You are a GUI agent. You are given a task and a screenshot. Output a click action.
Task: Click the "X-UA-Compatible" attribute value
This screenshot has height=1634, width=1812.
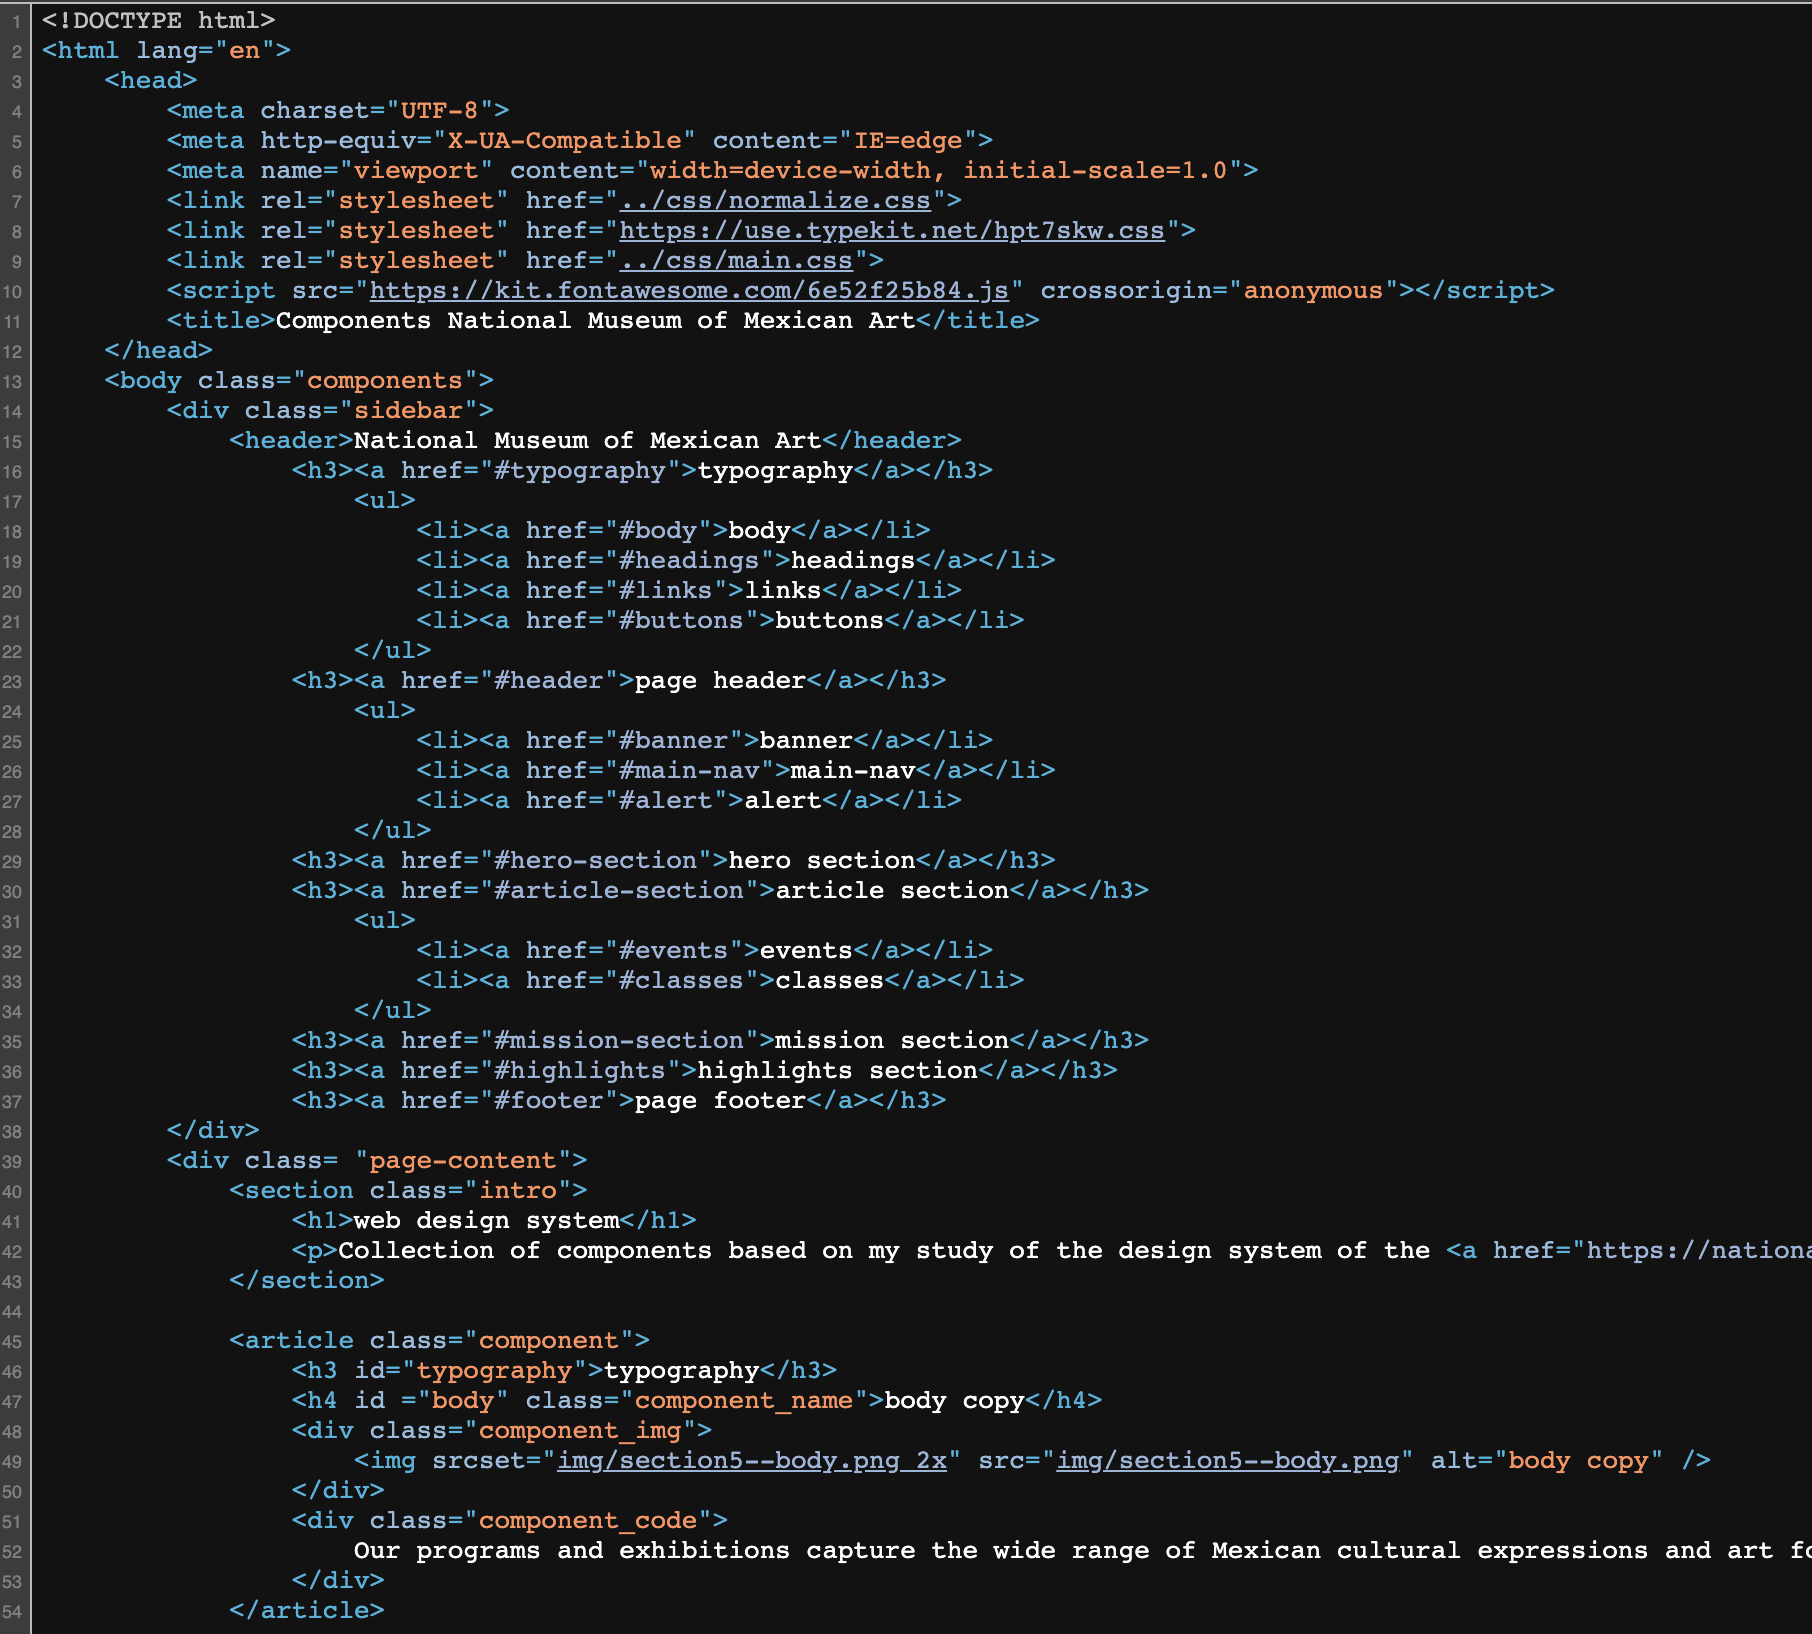pyautogui.click(x=564, y=140)
